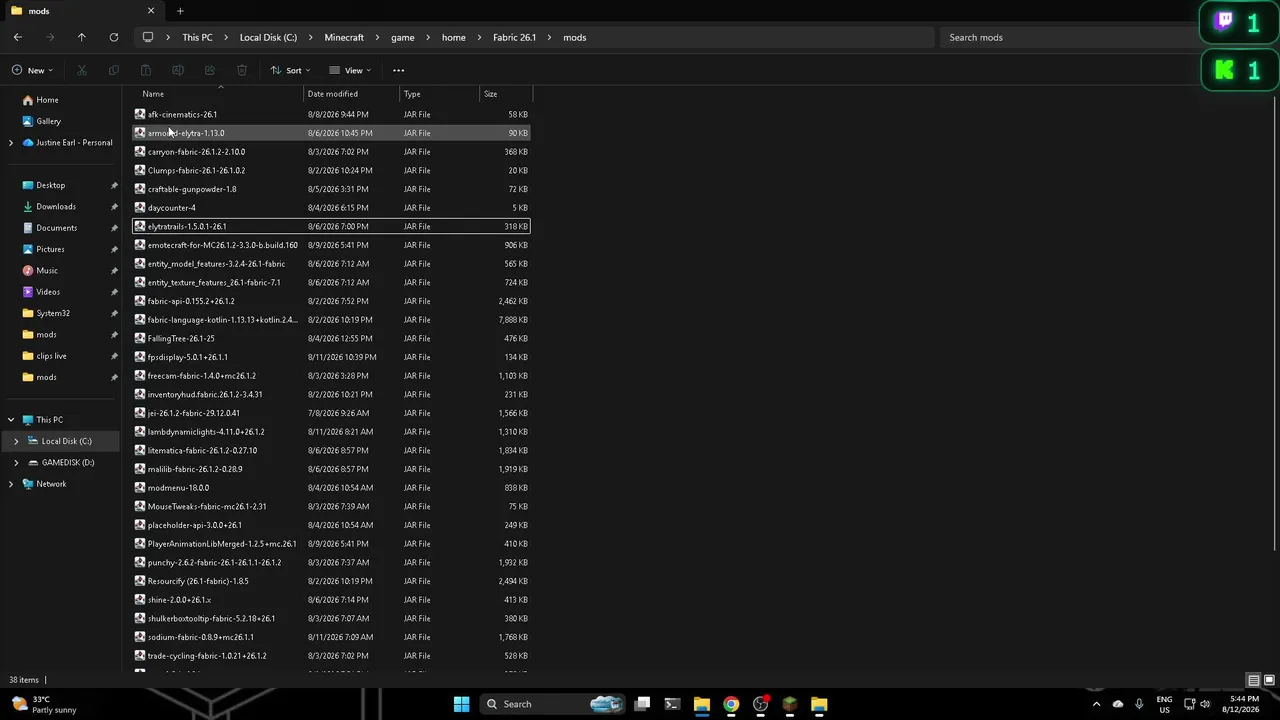Click the mods tab title
The image size is (1280, 720).
tap(39, 11)
